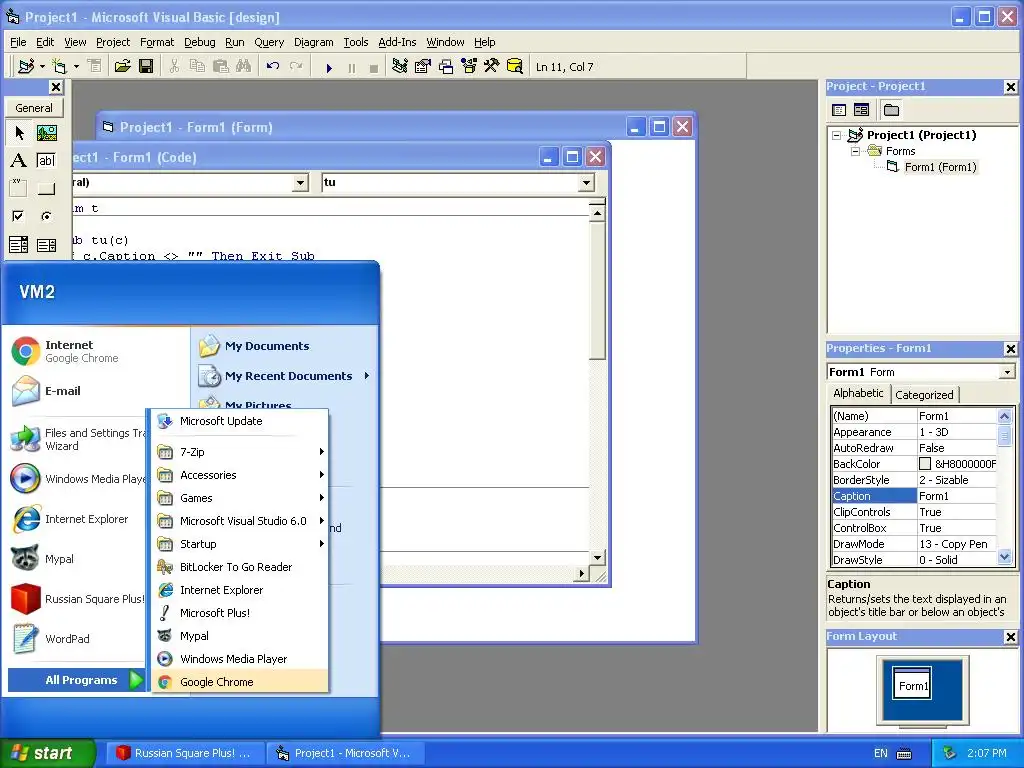Select the PictureBox control in the toolbox

[x=46, y=133]
